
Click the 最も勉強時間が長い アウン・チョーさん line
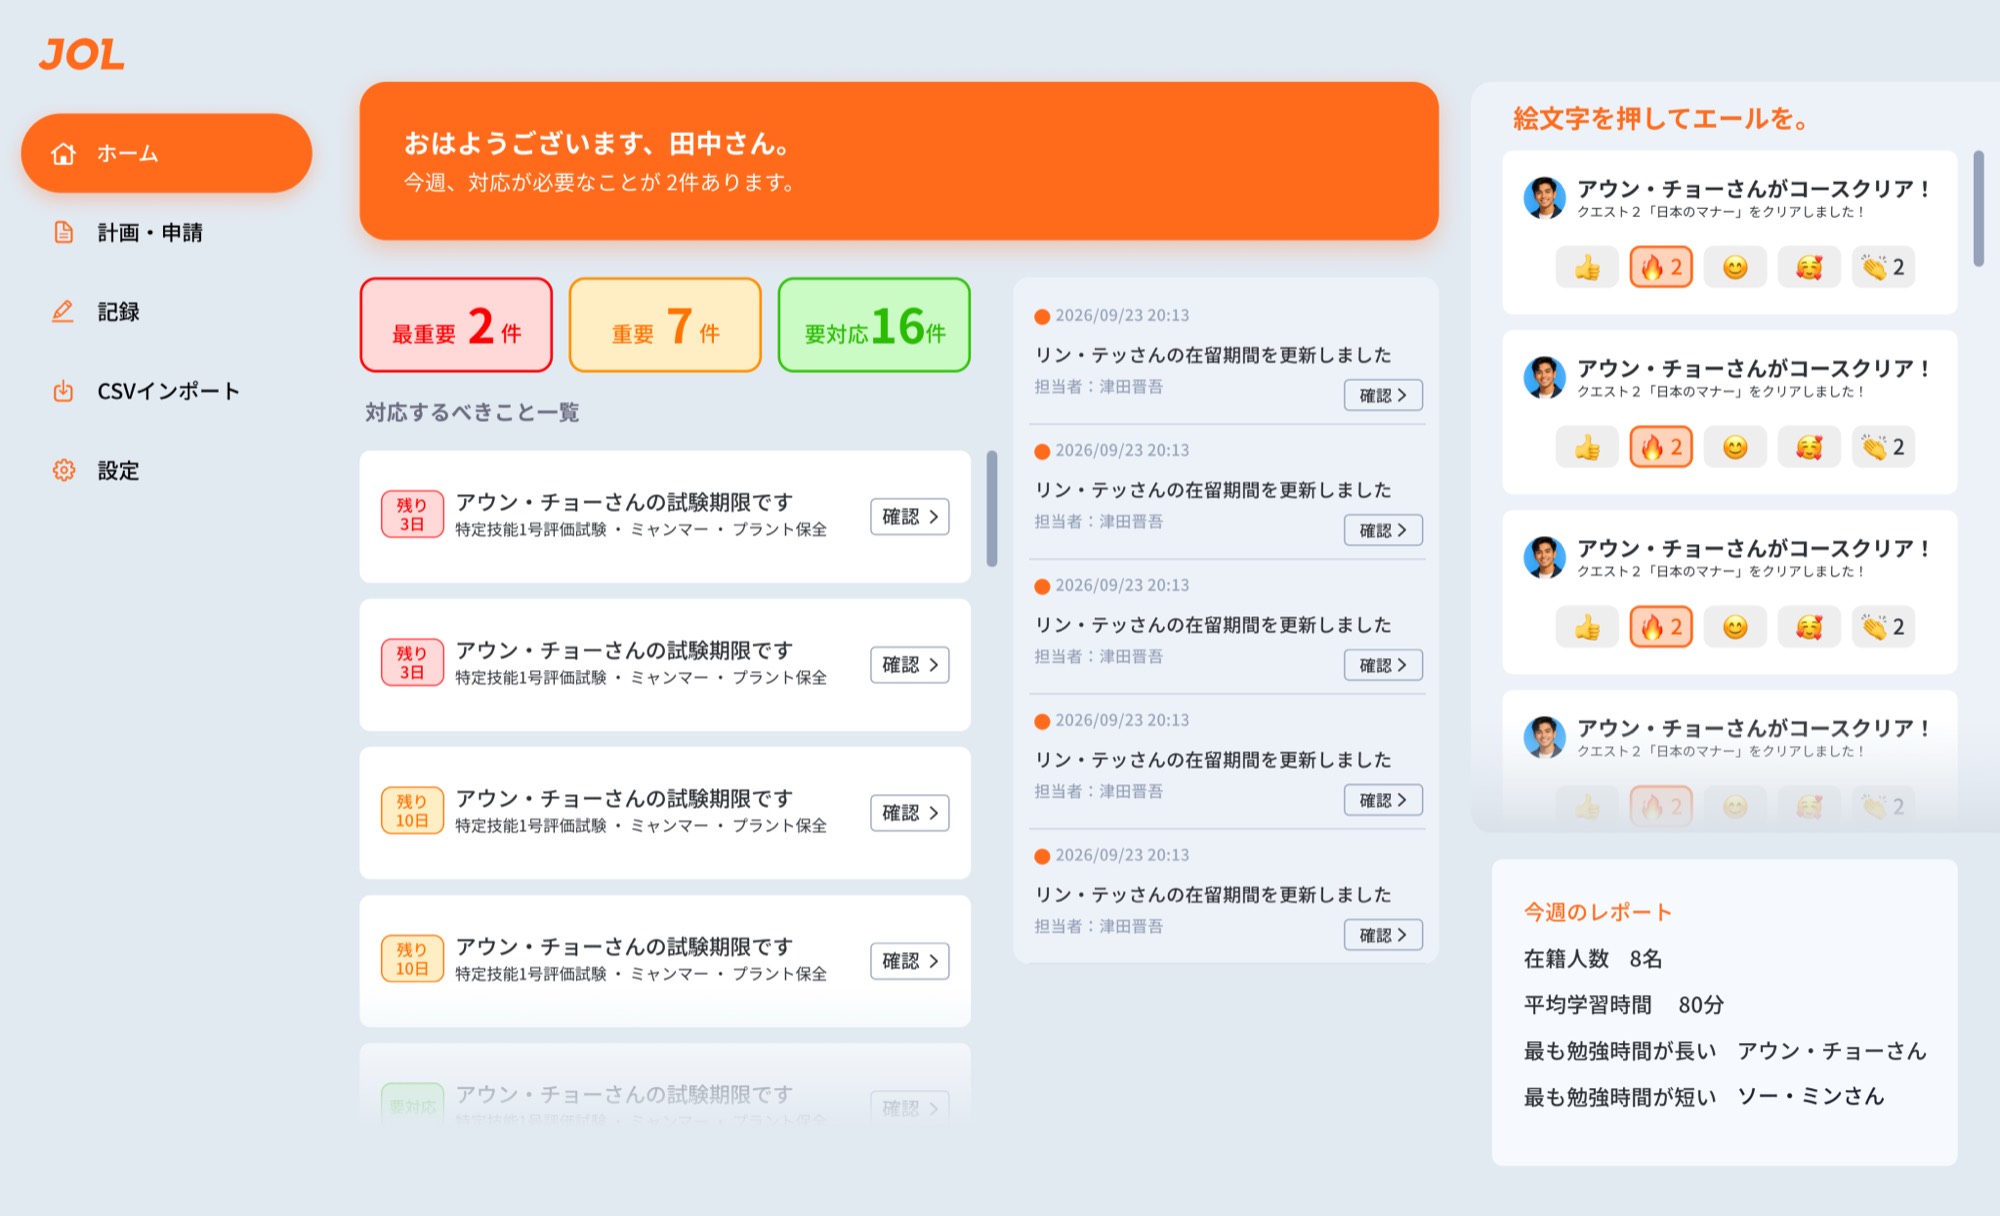pos(1725,1051)
